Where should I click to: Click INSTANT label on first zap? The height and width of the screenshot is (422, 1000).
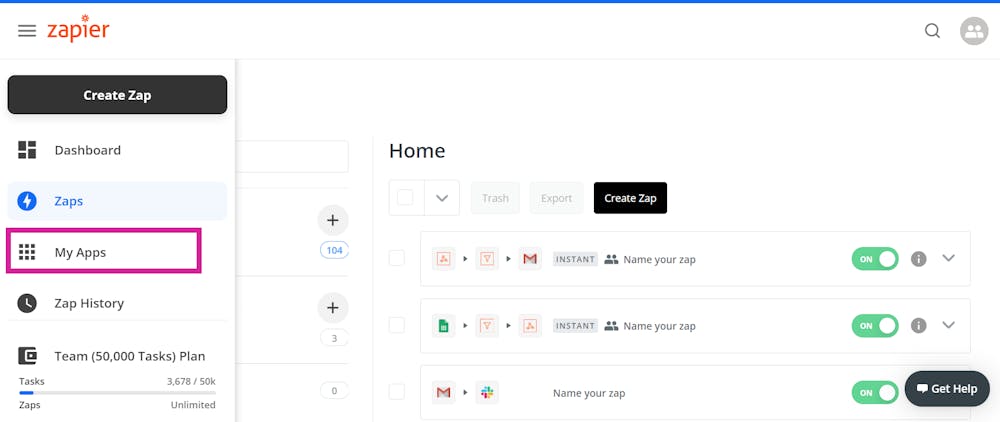click(575, 259)
